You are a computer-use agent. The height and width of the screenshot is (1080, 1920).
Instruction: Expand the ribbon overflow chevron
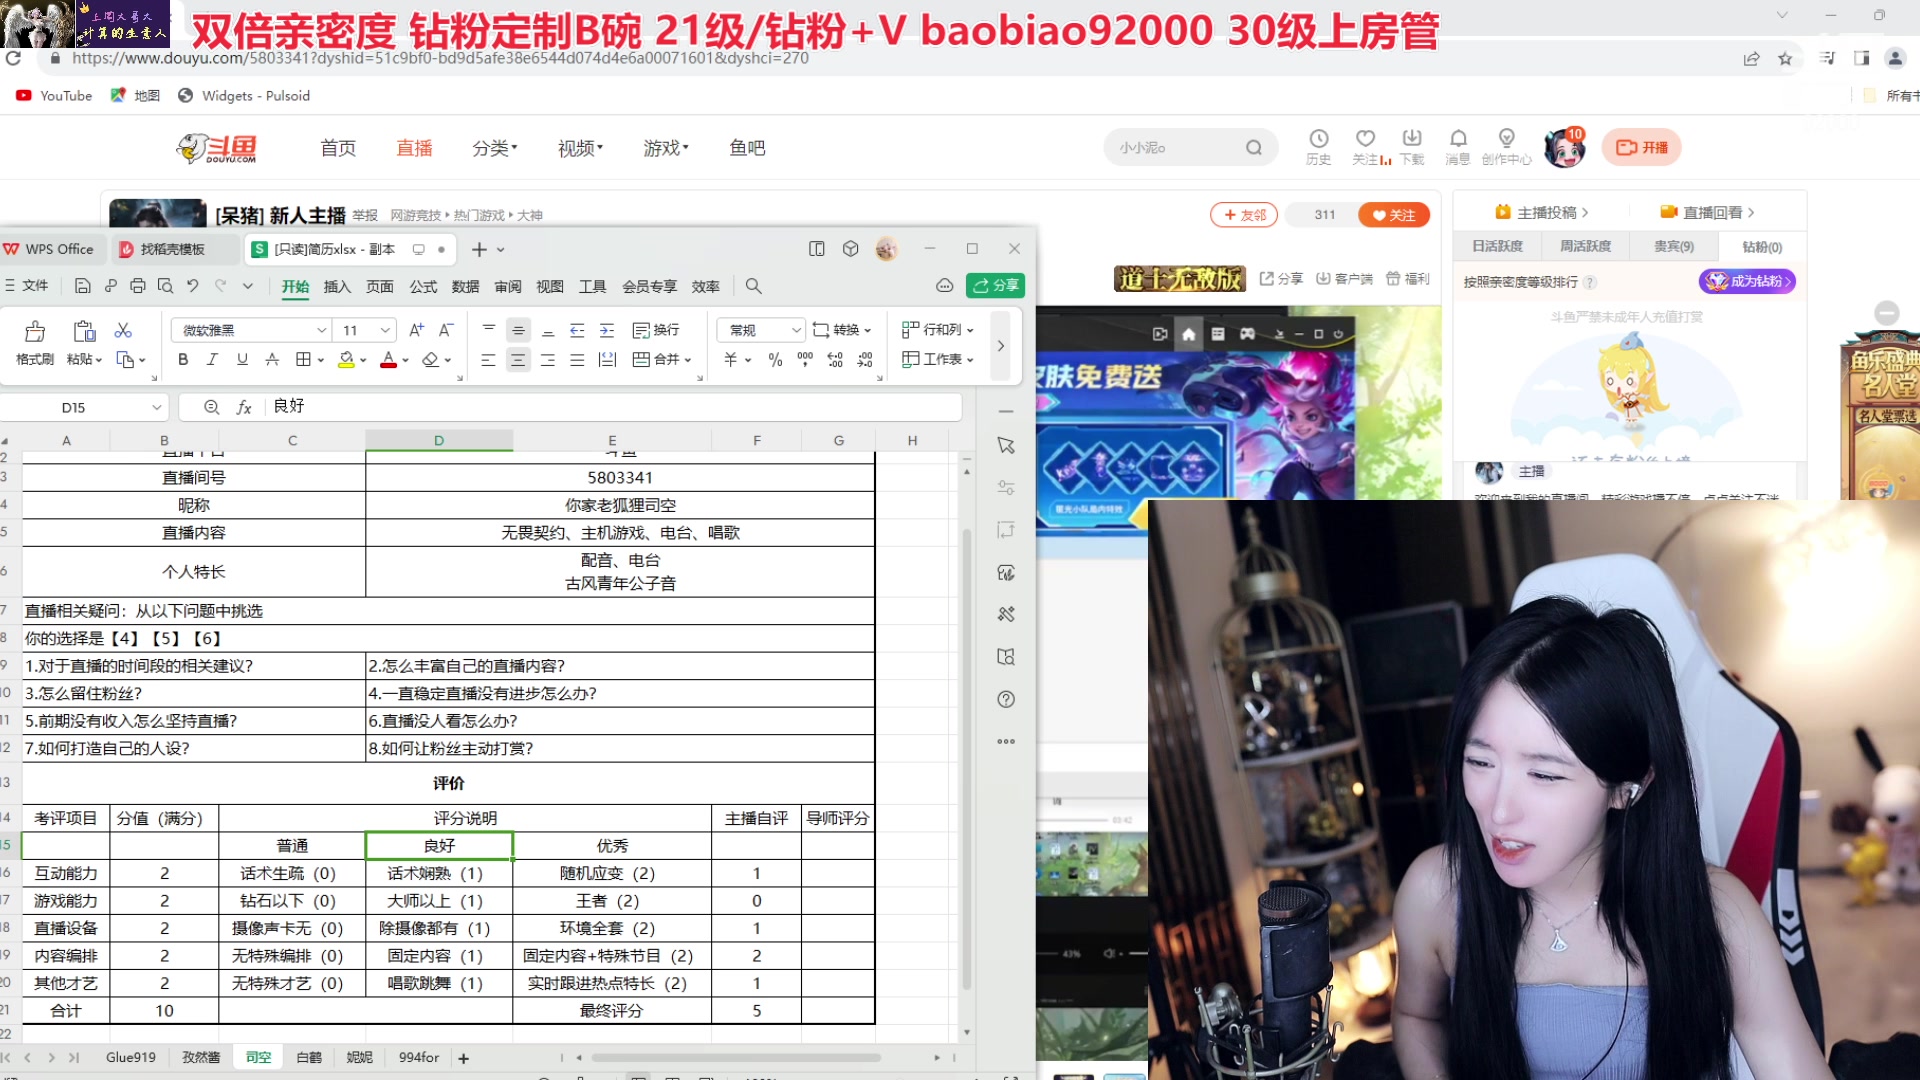(1001, 345)
